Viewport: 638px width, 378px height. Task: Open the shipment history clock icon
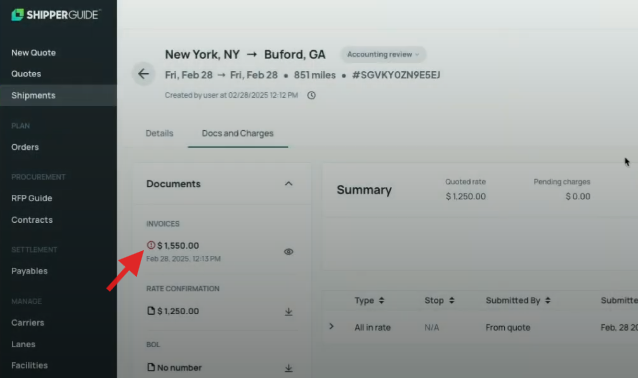311,95
